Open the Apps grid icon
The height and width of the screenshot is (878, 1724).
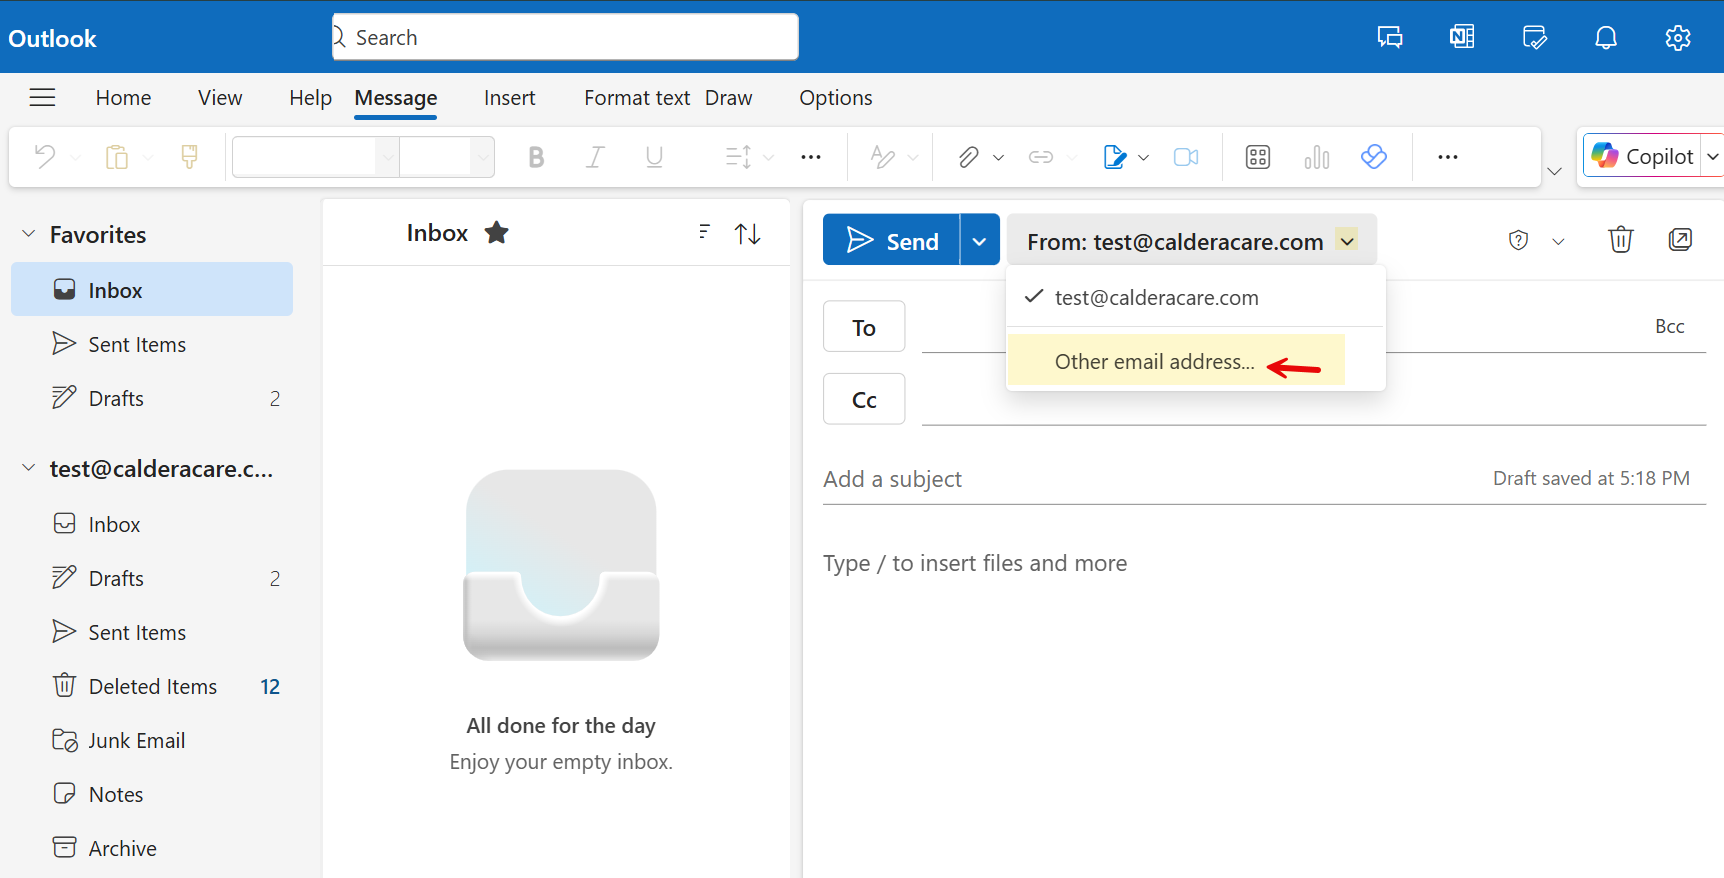click(1258, 157)
